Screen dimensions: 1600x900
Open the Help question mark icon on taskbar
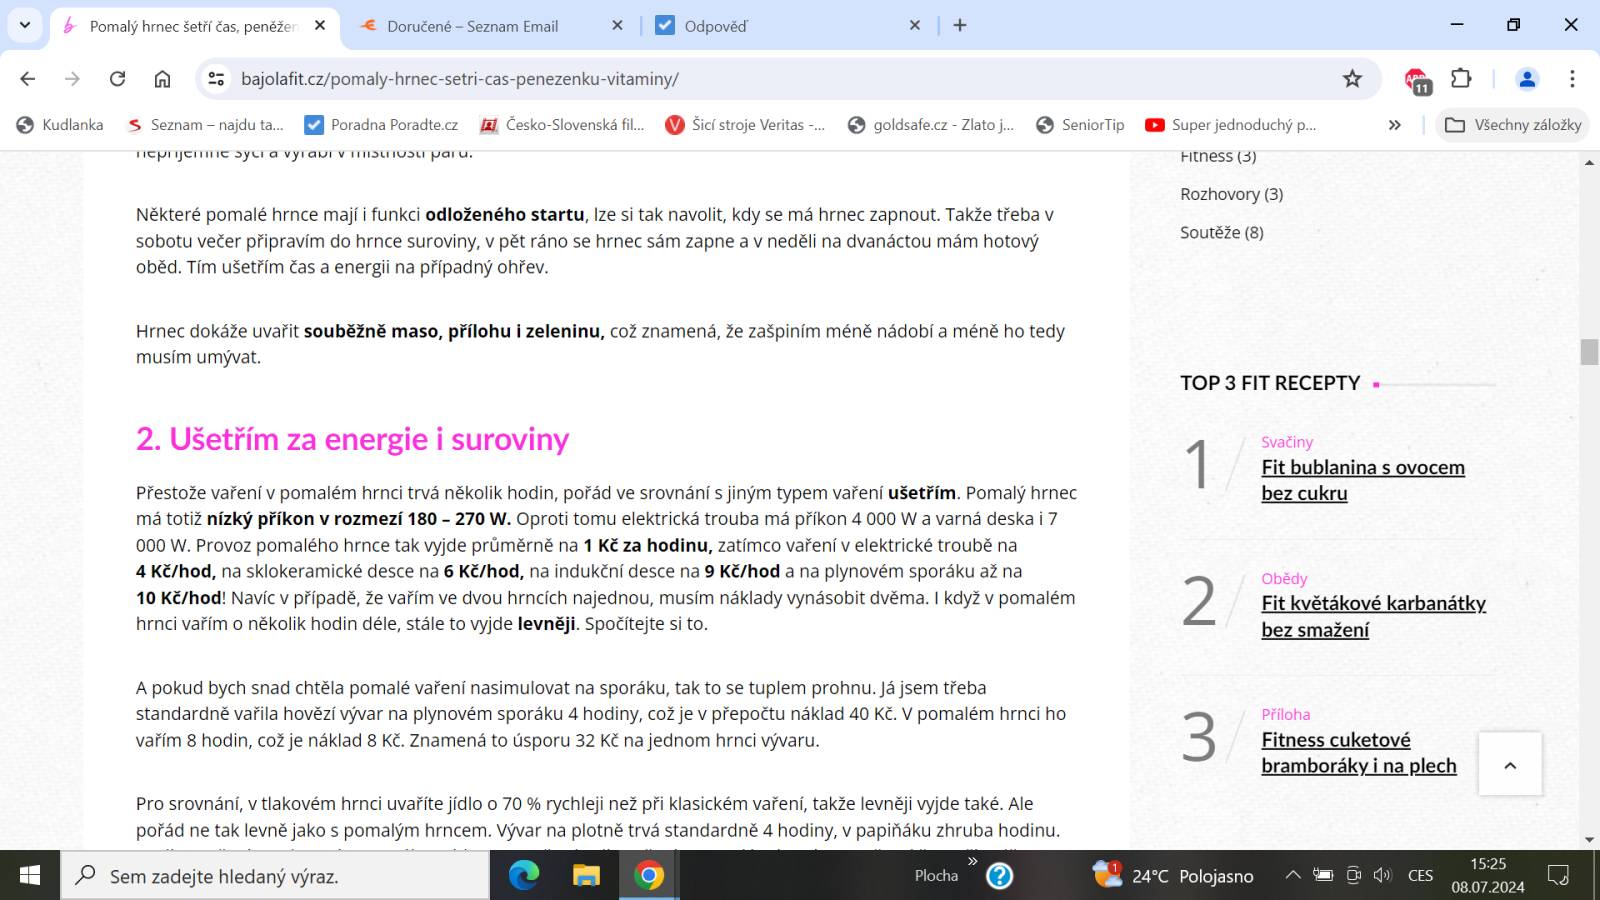(999, 876)
